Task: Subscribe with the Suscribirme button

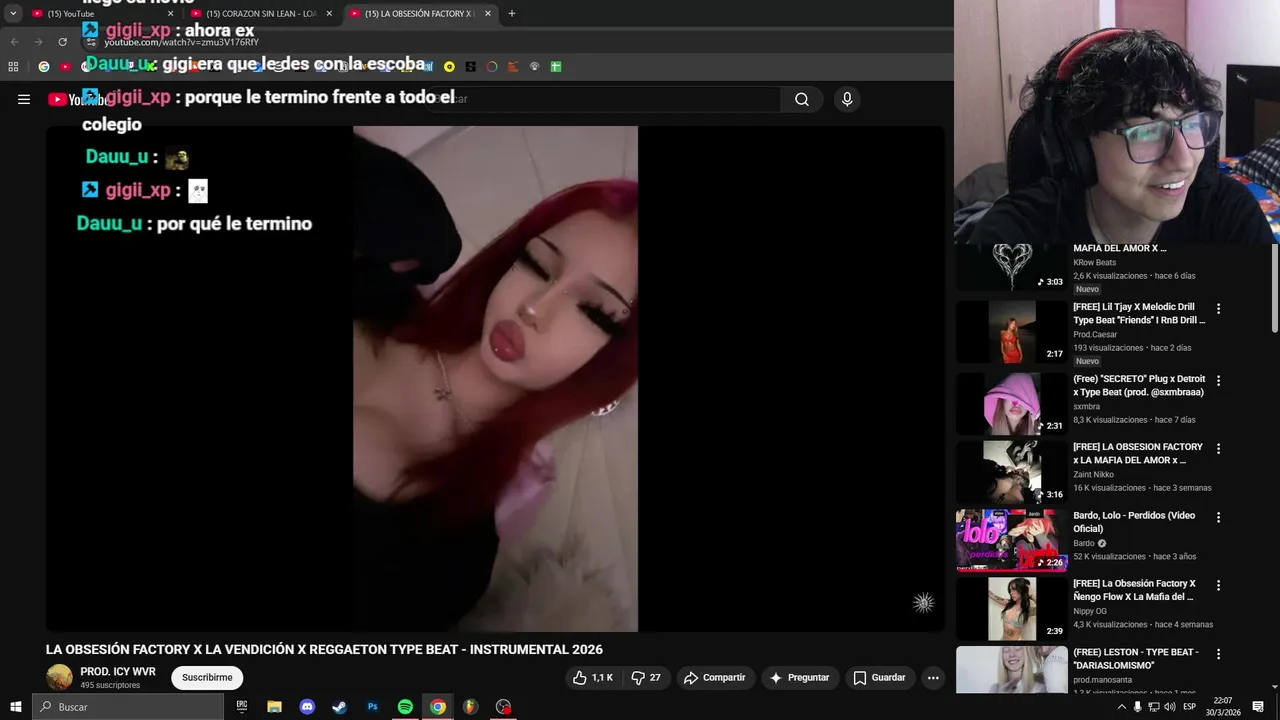Action: point(207,678)
